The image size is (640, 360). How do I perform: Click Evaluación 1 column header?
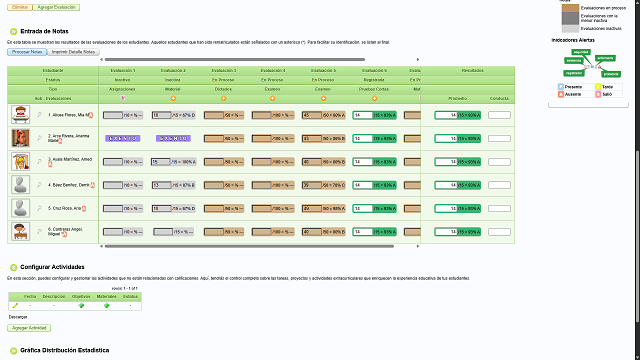point(123,71)
